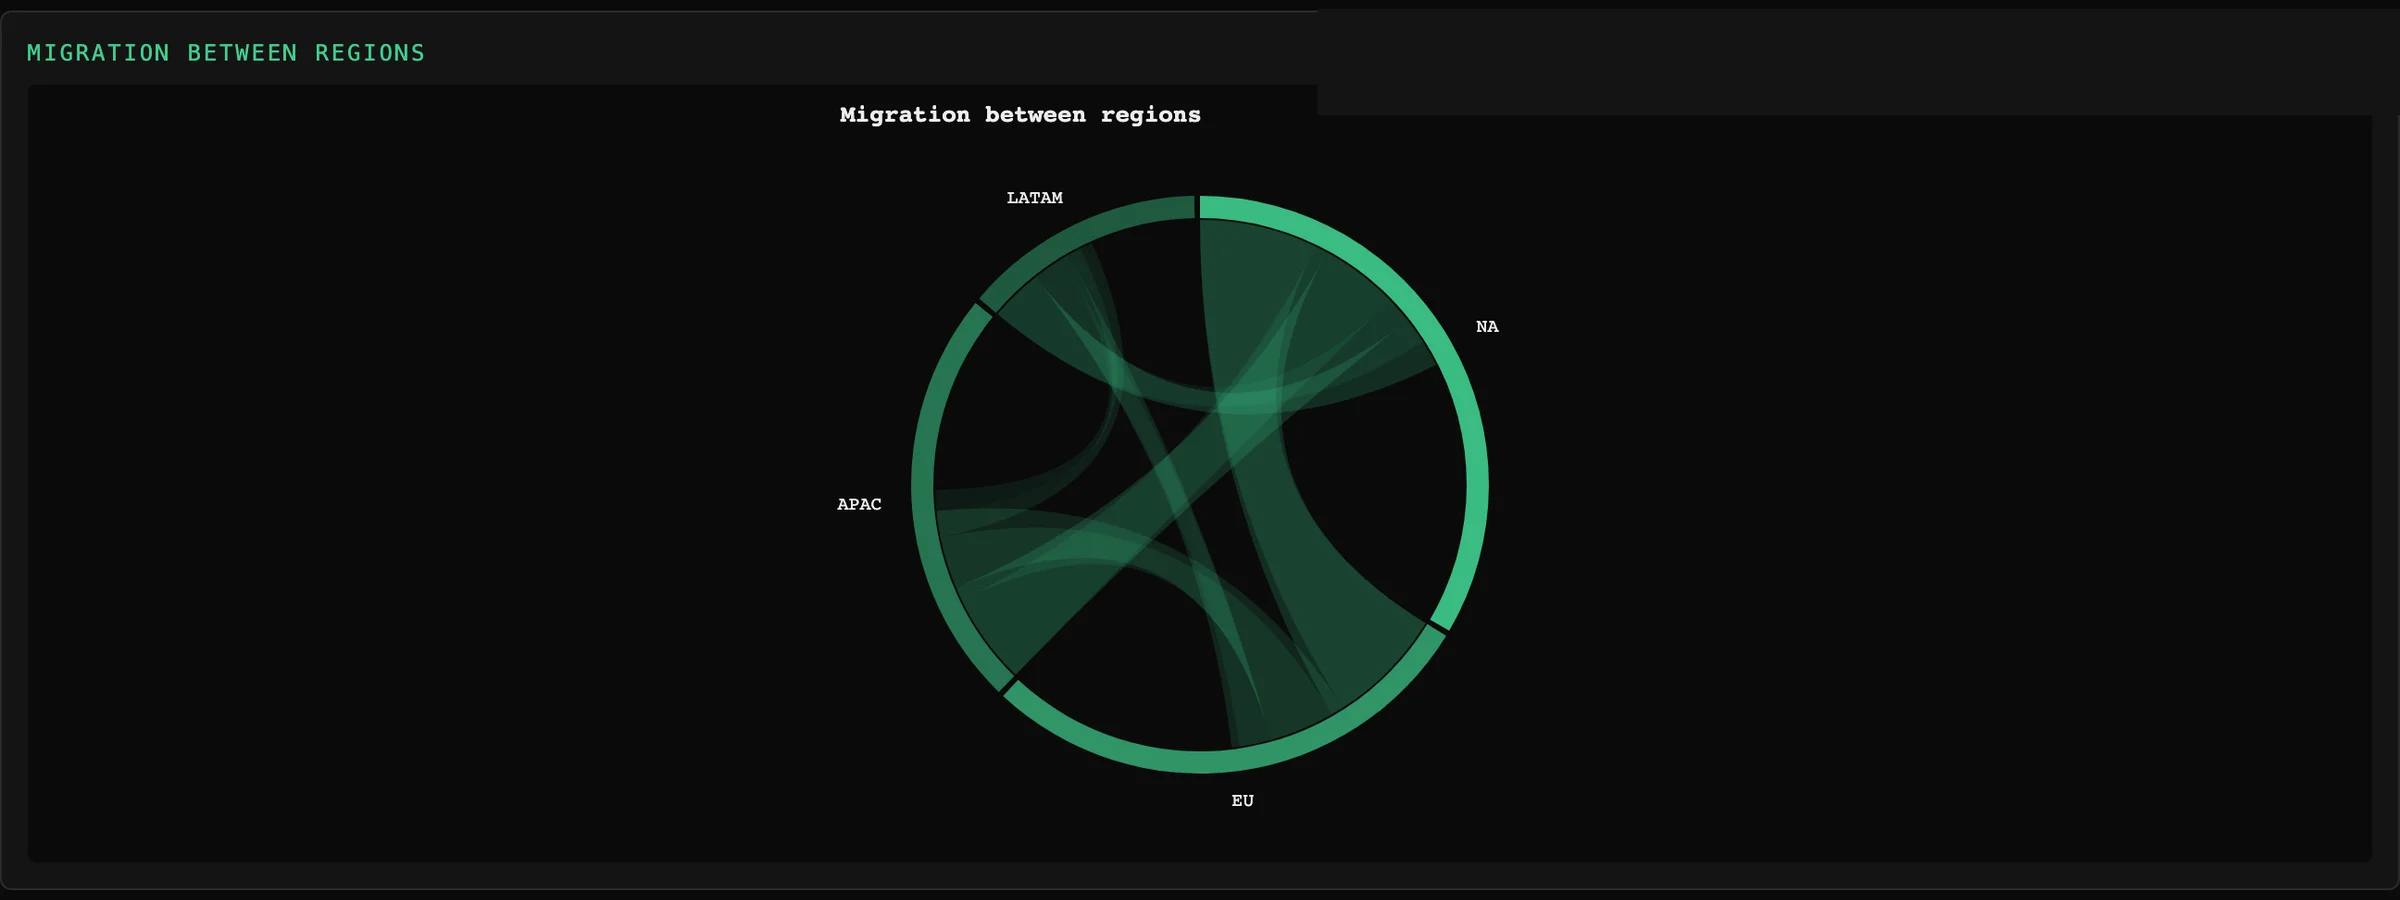Click the "Migration between regions" chart title
This screenshot has width=2400, height=900.
click(1020, 115)
